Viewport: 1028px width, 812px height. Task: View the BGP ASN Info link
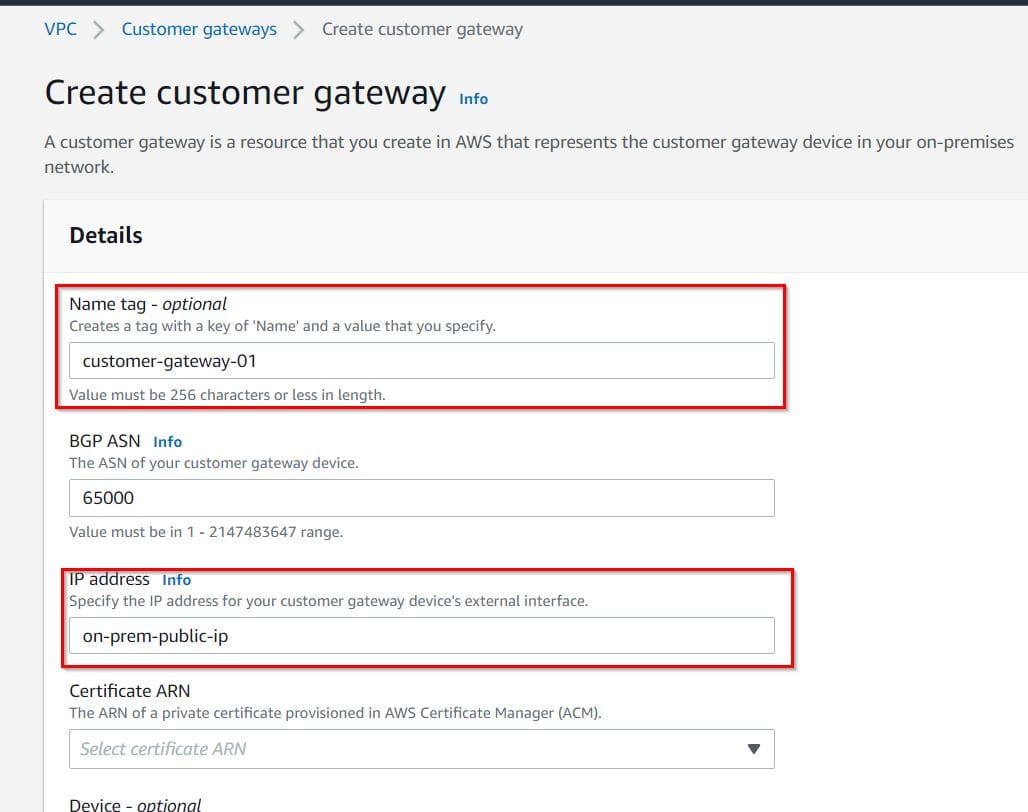(x=167, y=441)
